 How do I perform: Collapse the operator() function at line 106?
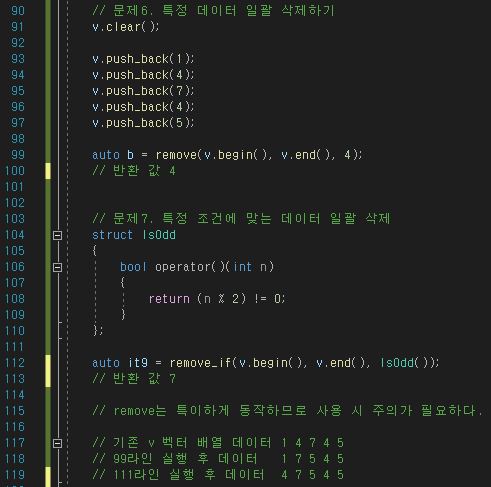tap(57, 267)
